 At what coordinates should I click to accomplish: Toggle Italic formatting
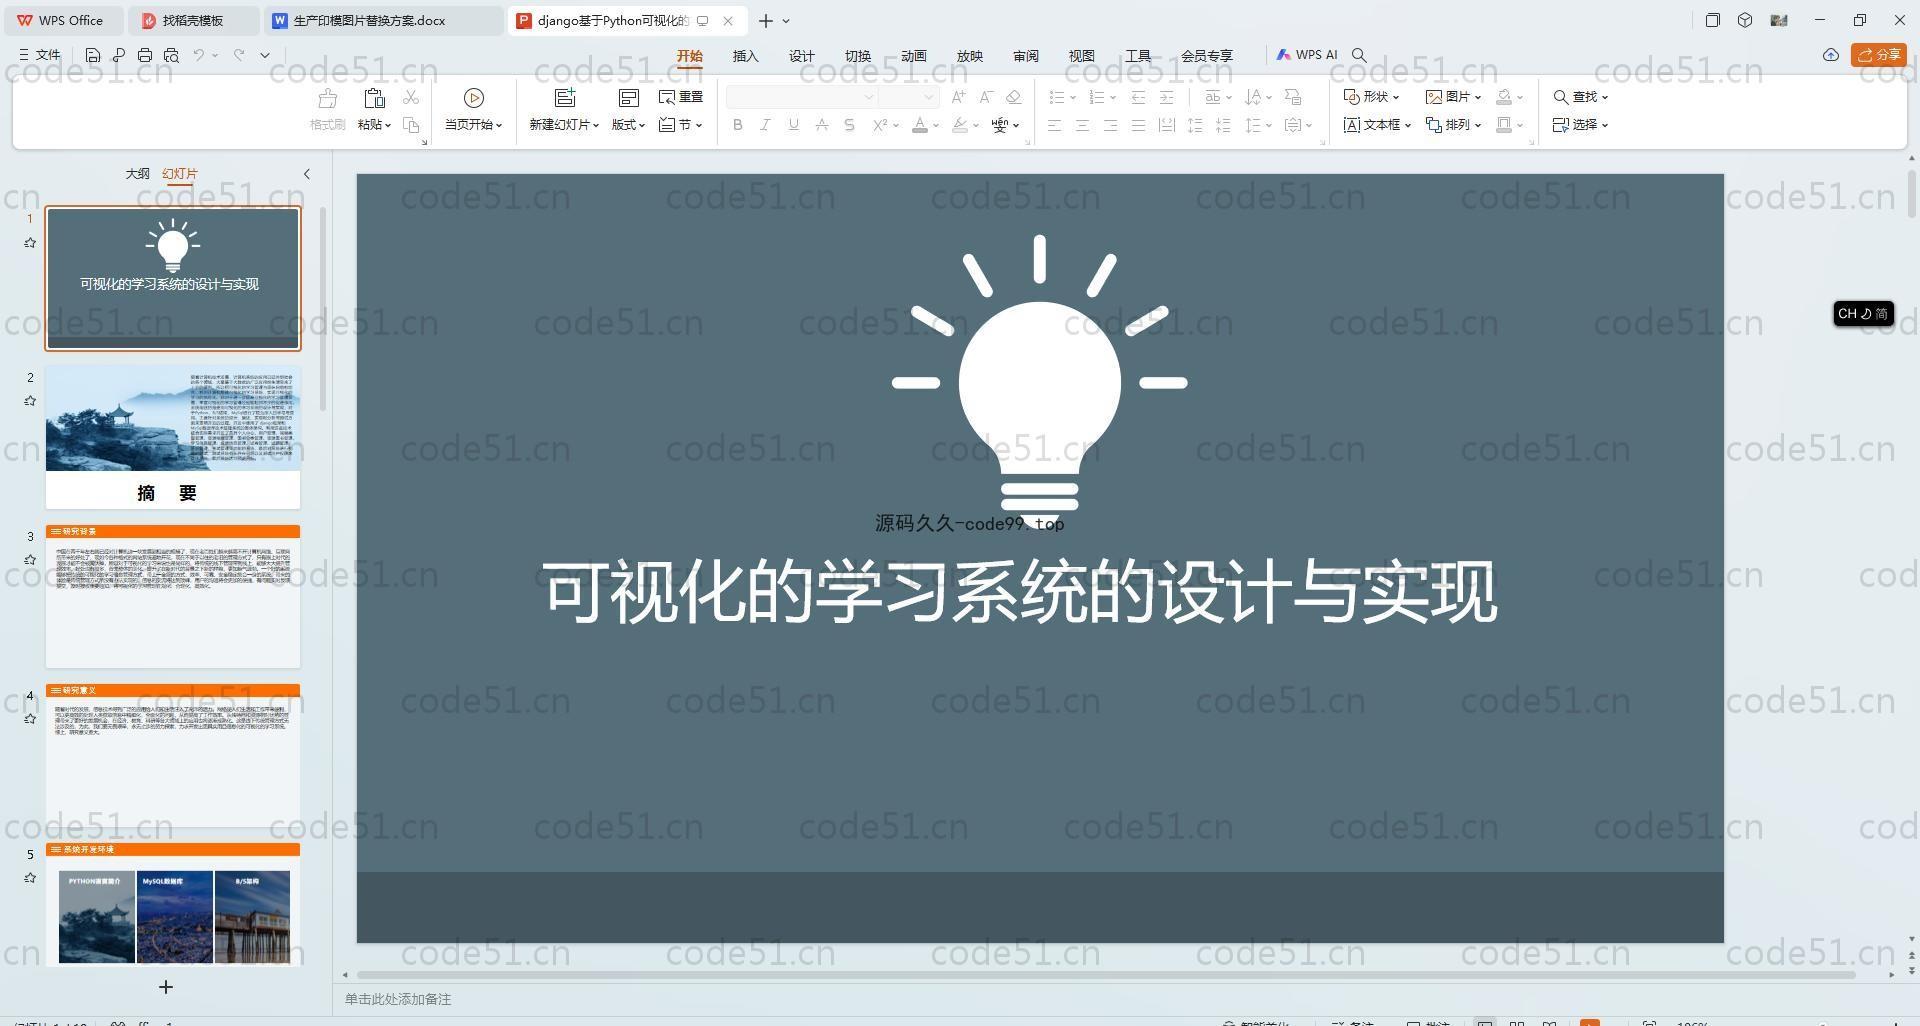(765, 125)
